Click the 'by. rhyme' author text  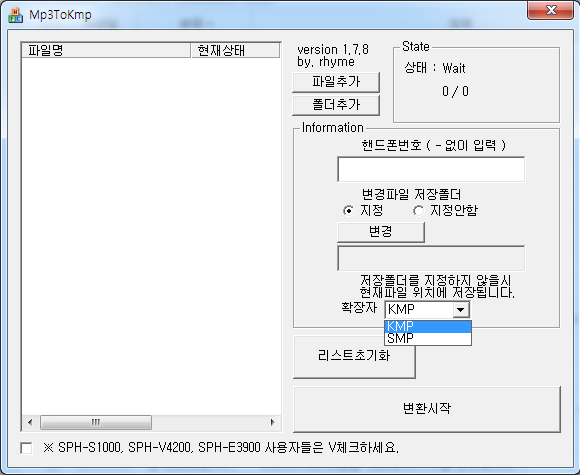pyautogui.click(x=326, y=61)
